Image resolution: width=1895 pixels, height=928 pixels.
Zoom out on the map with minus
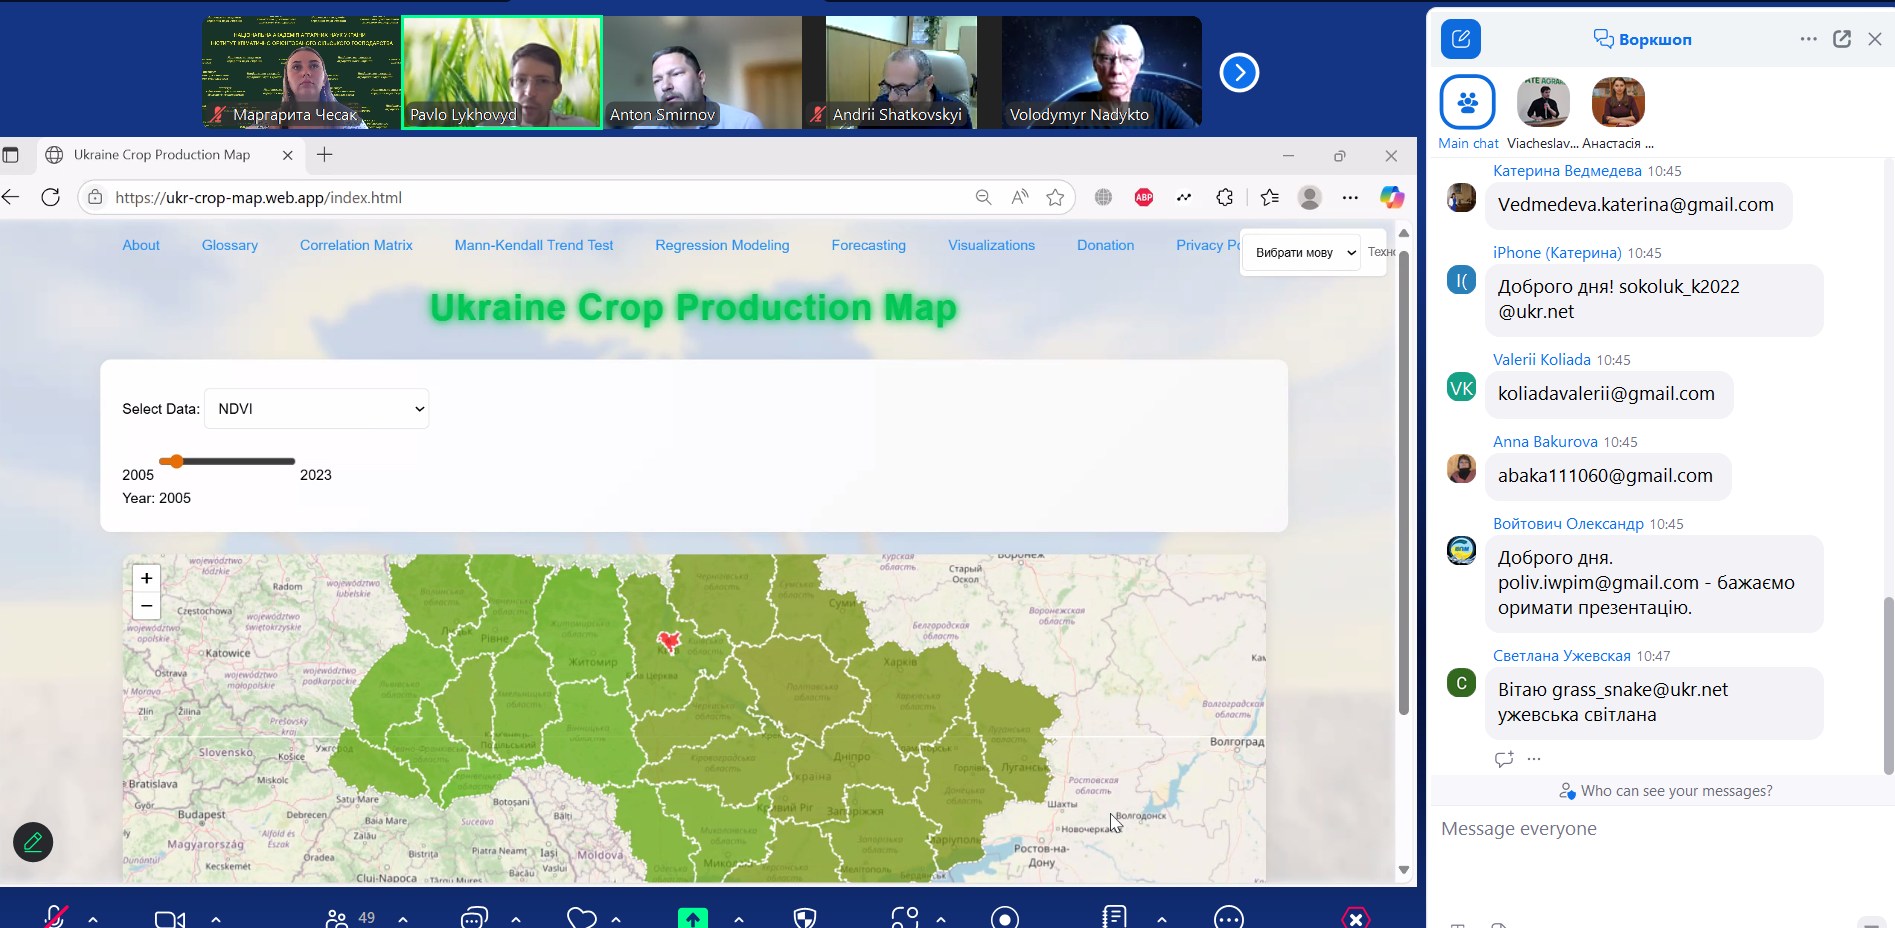(146, 605)
